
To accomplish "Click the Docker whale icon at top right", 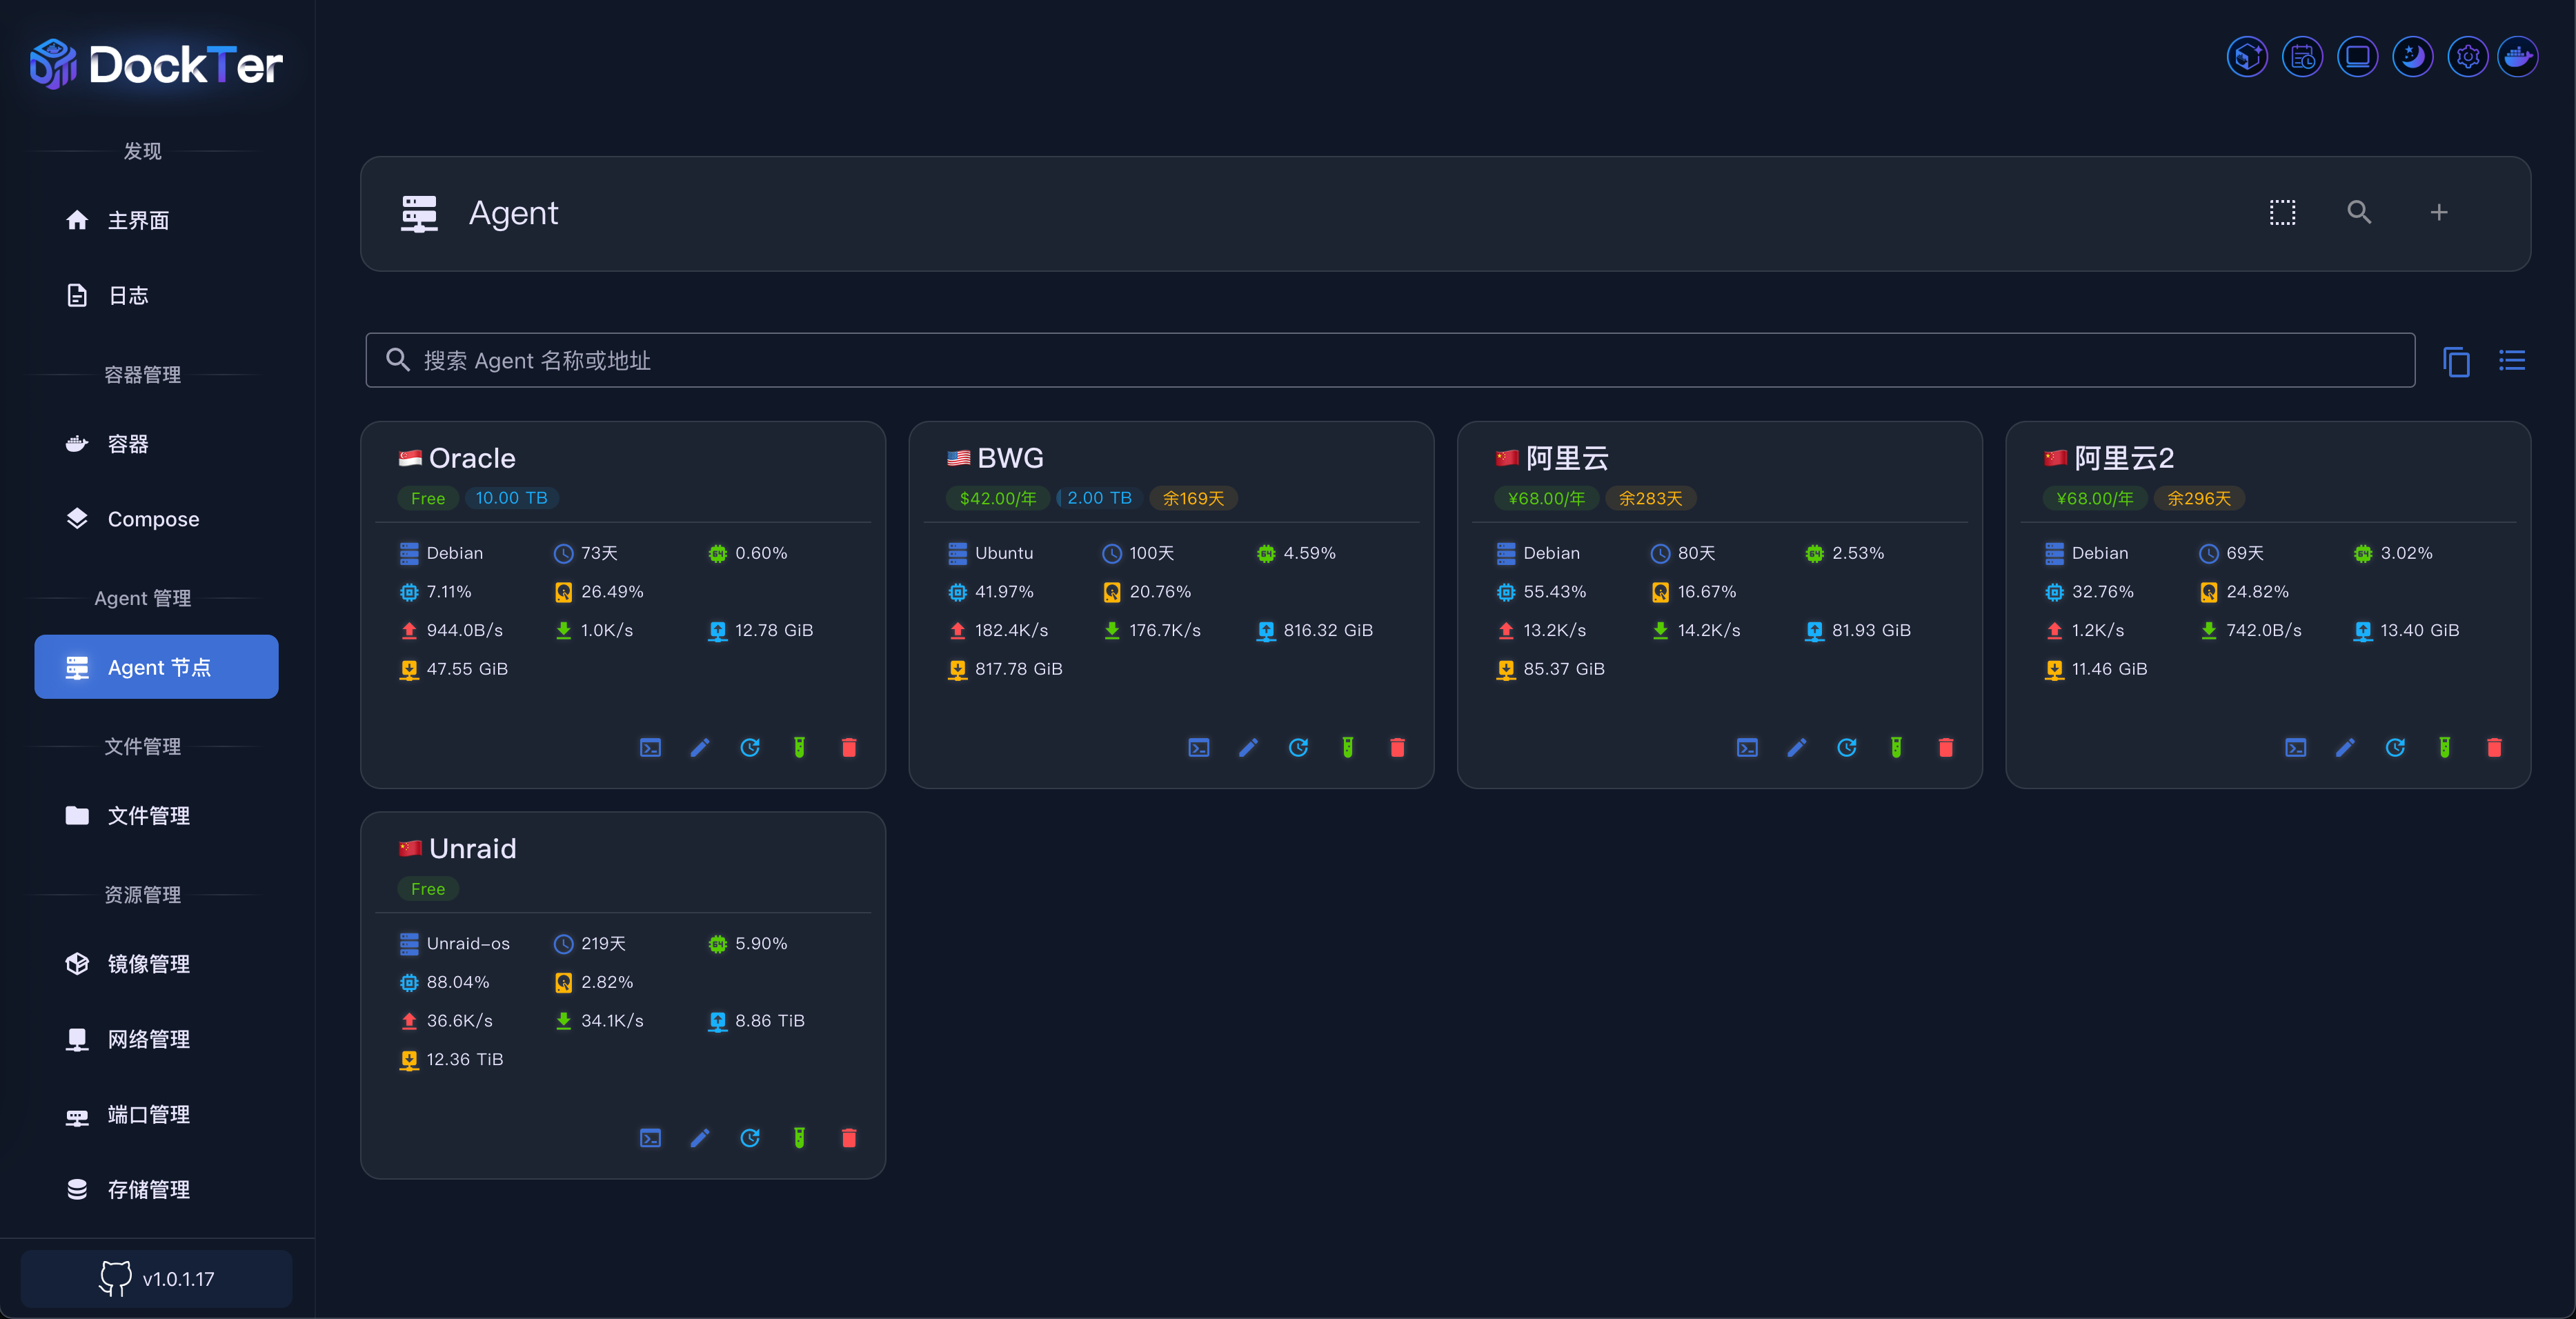I will (2517, 57).
